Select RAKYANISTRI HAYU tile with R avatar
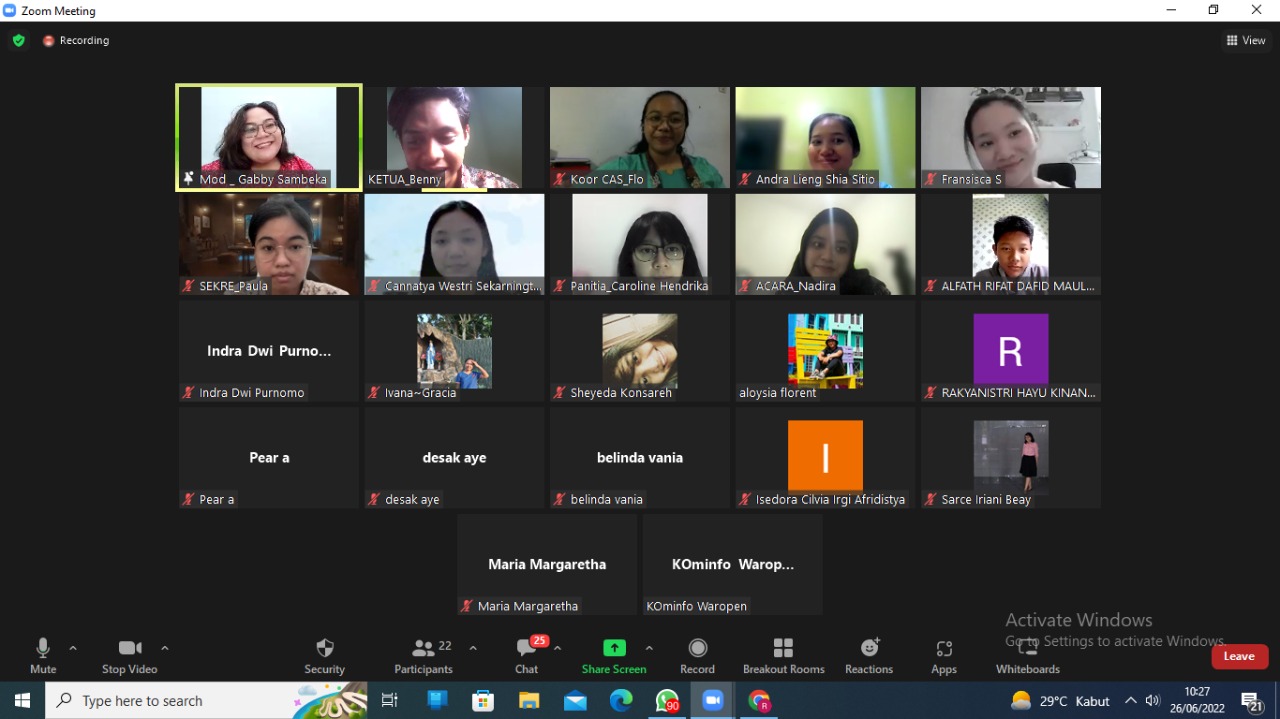The height and width of the screenshot is (719, 1280). (x=1011, y=351)
